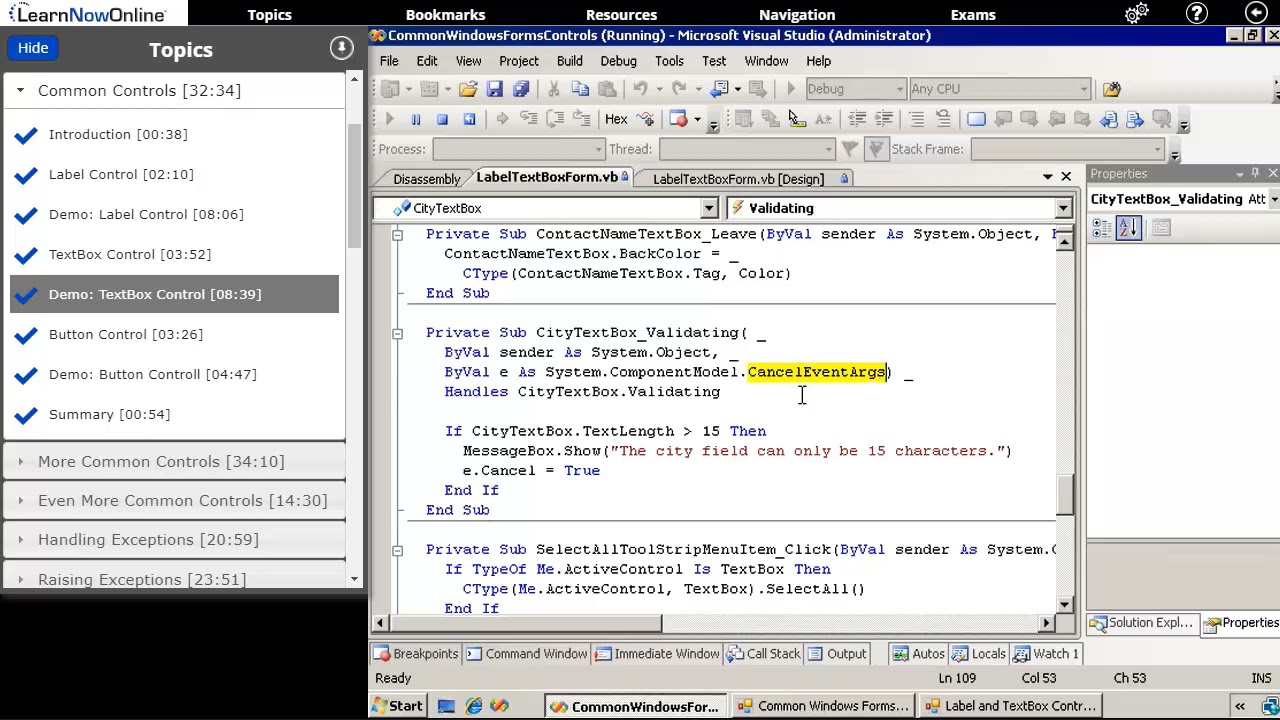Open the Call Stack tab
This screenshot has height=720, width=1280.
point(765,653)
